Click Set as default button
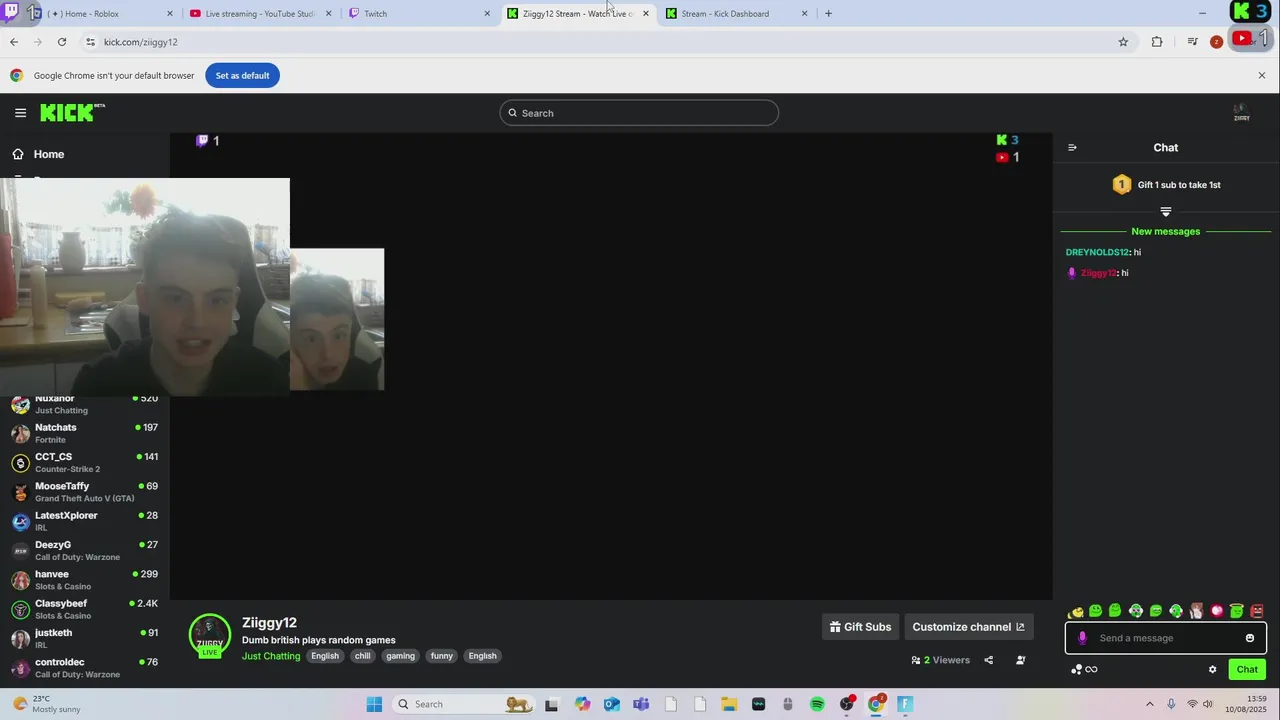The width and height of the screenshot is (1280, 720). click(x=242, y=76)
